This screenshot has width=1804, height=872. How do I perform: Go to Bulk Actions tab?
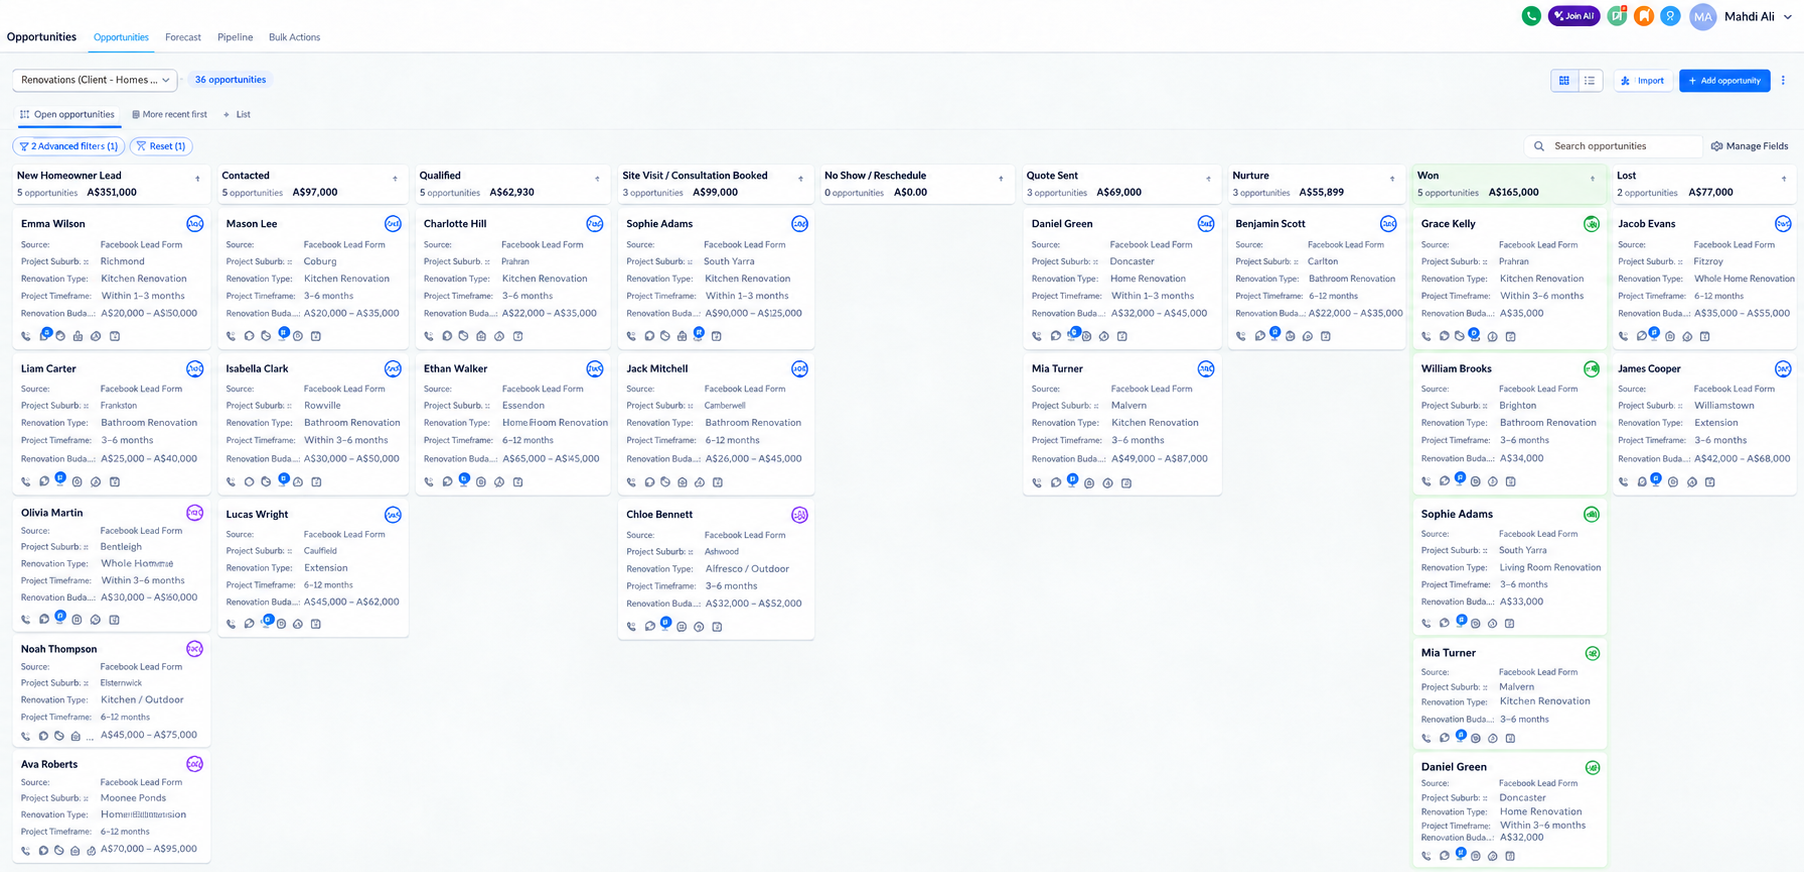294,37
